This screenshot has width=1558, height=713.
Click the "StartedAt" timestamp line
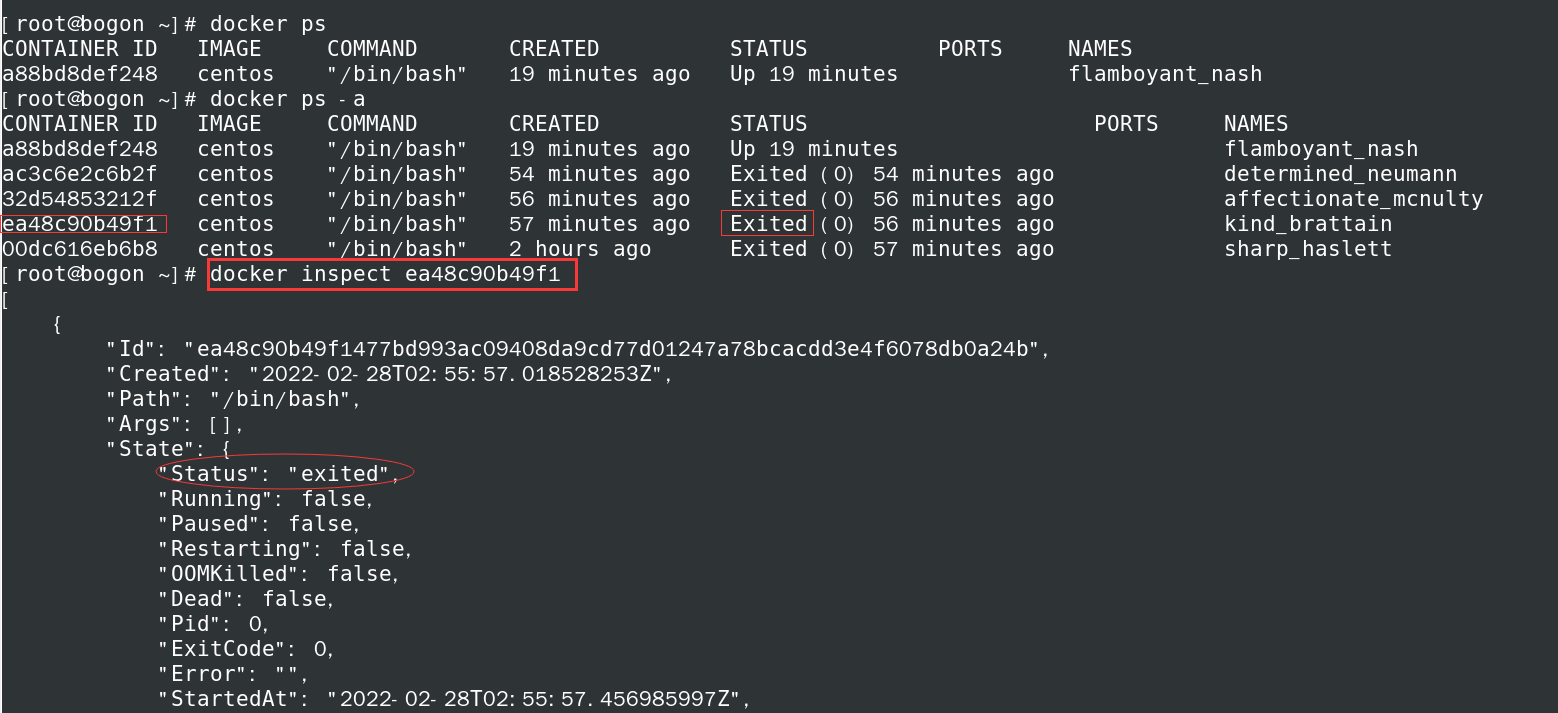(453, 699)
